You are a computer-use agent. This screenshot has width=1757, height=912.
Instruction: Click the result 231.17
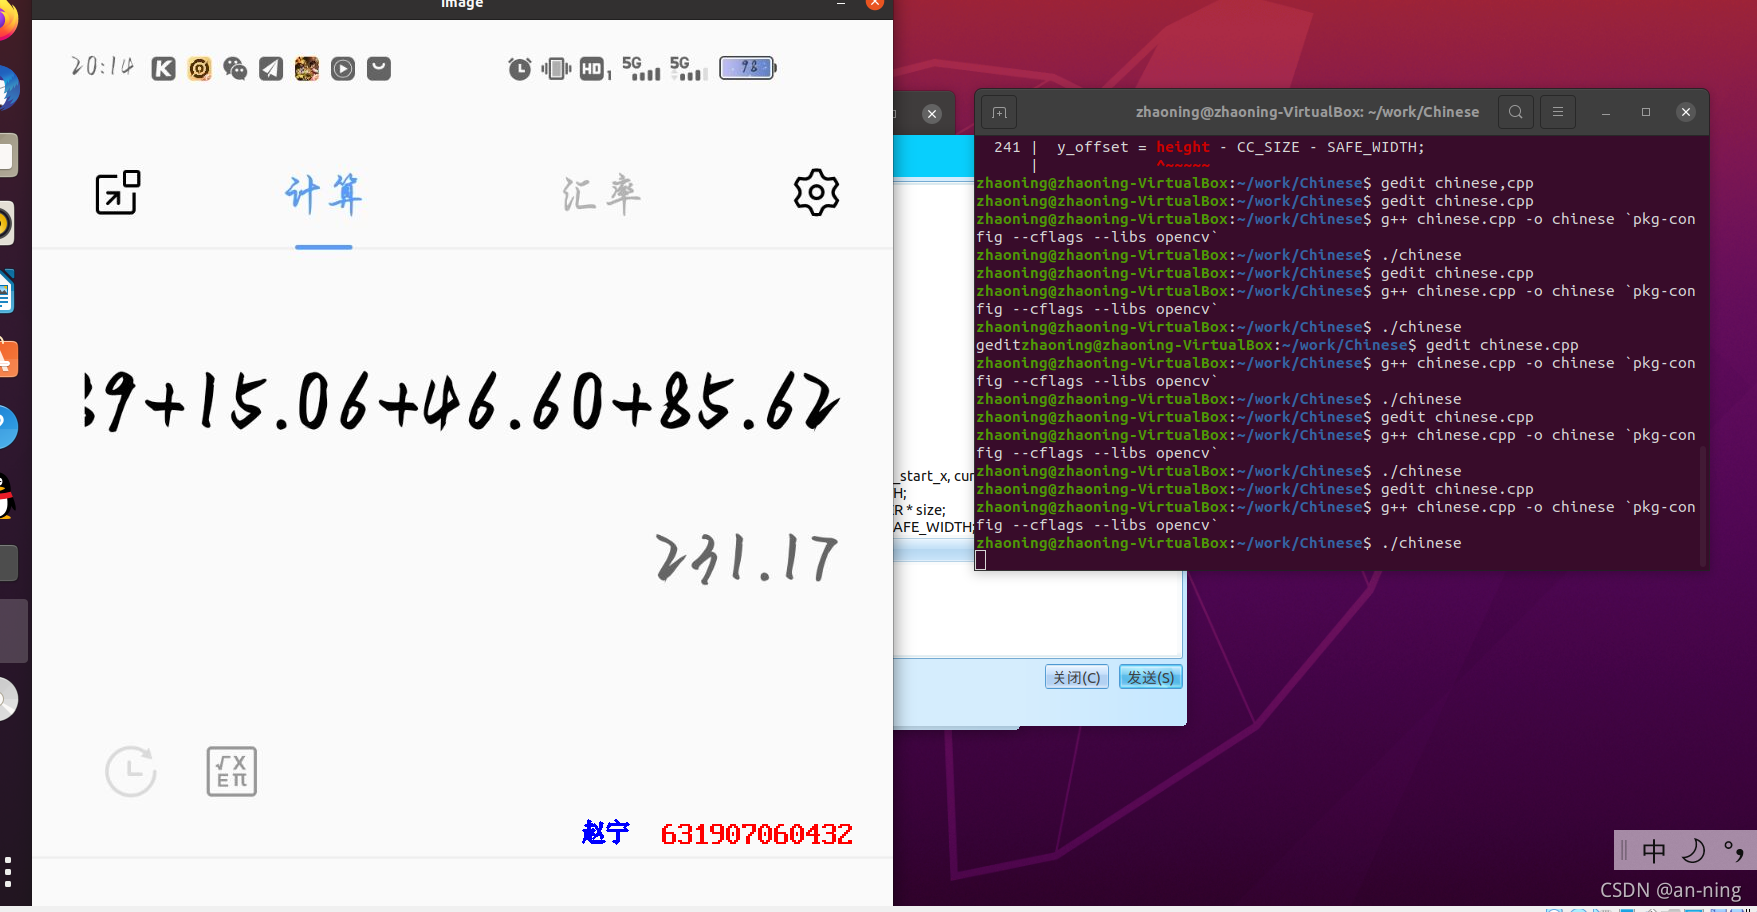pos(746,558)
